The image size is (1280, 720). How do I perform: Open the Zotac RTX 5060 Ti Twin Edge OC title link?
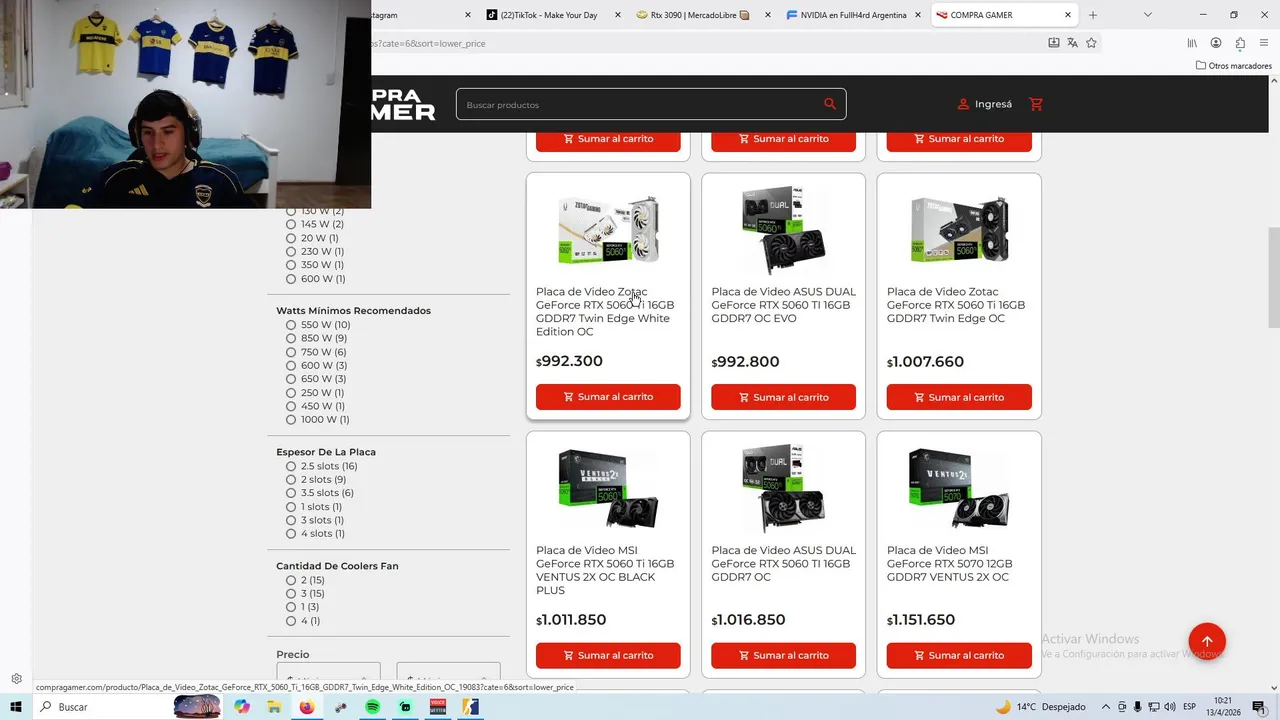956,305
